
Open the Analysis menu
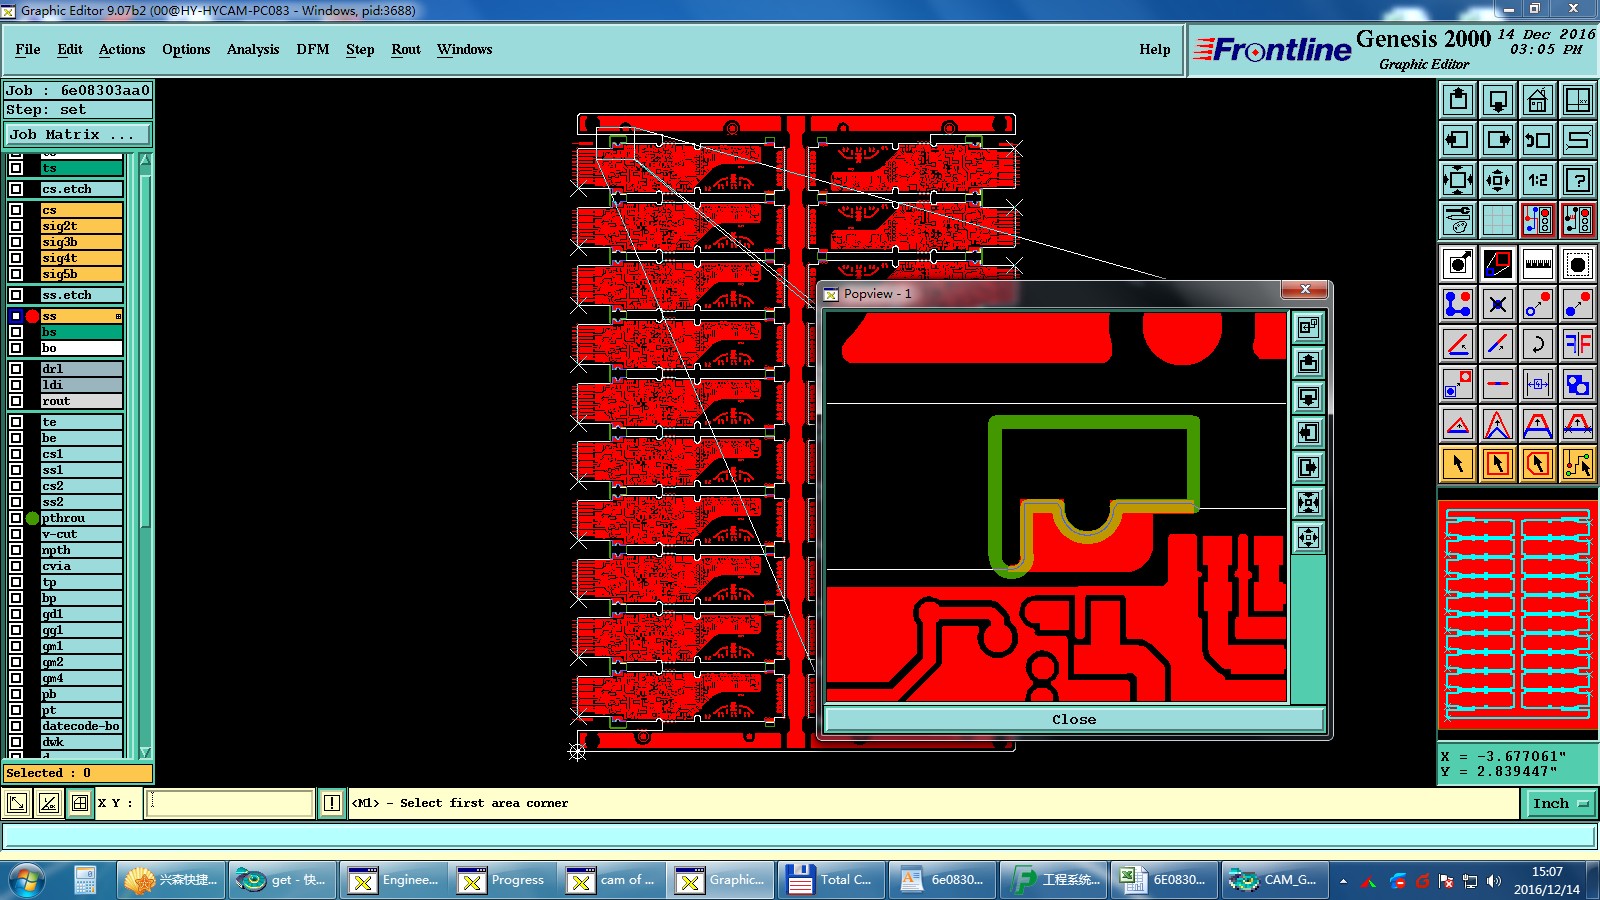pos(253,49)
